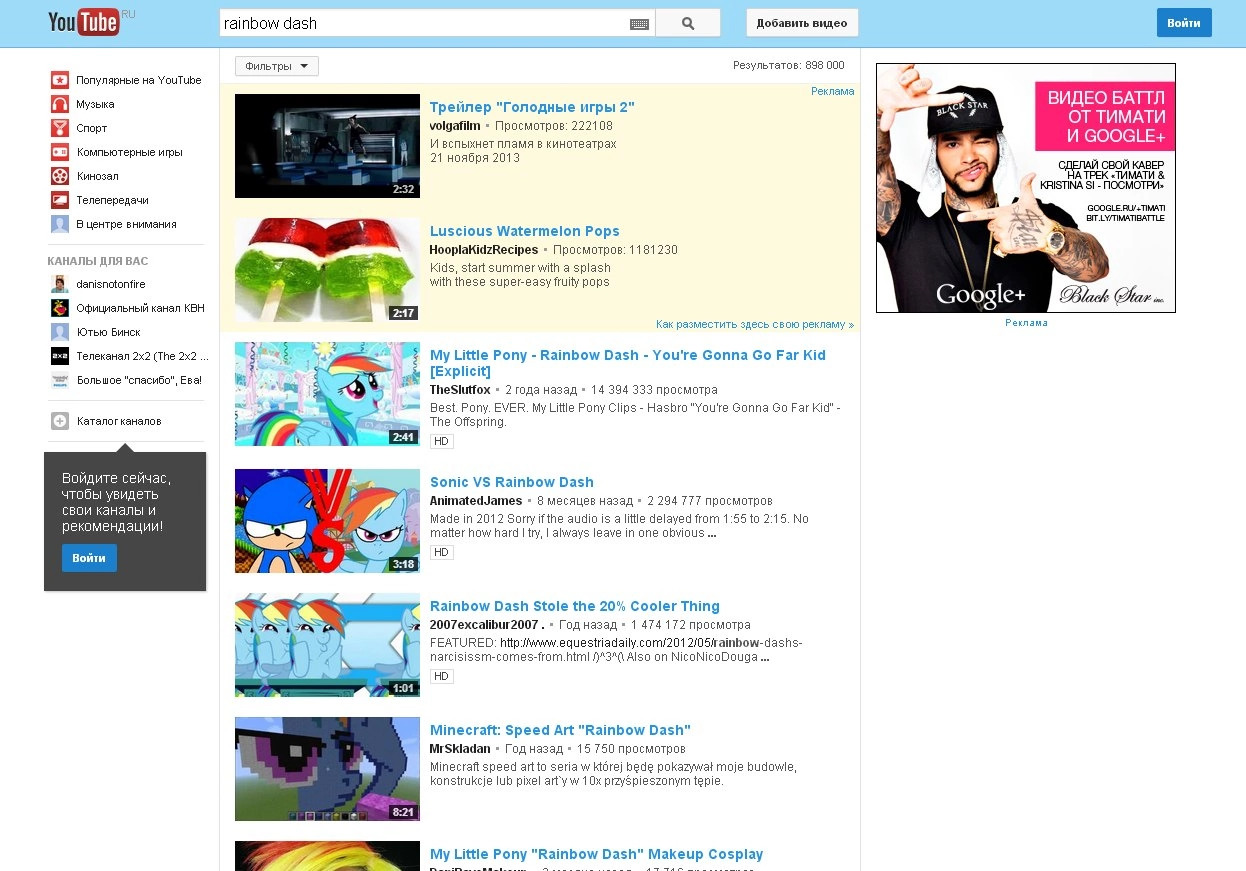Open 2007excalibur2007 channel link
The width and height of the screenshot is (1246, 871).
coord(487,625)
